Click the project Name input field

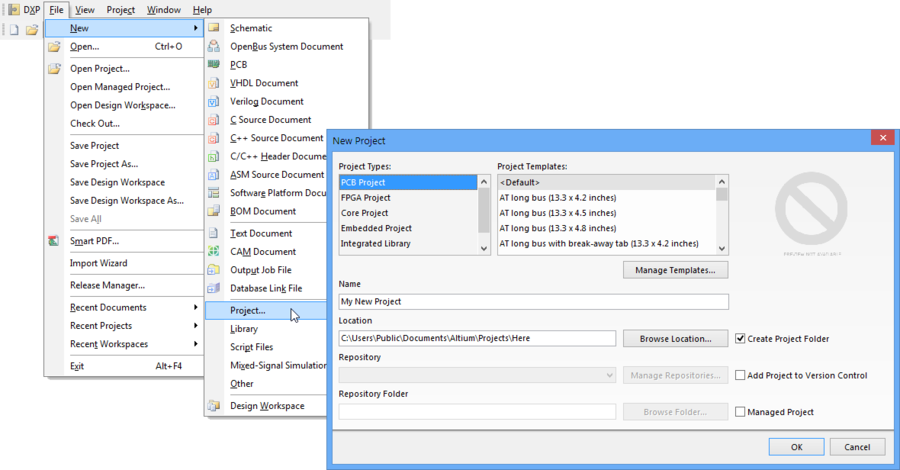(534, 302)
